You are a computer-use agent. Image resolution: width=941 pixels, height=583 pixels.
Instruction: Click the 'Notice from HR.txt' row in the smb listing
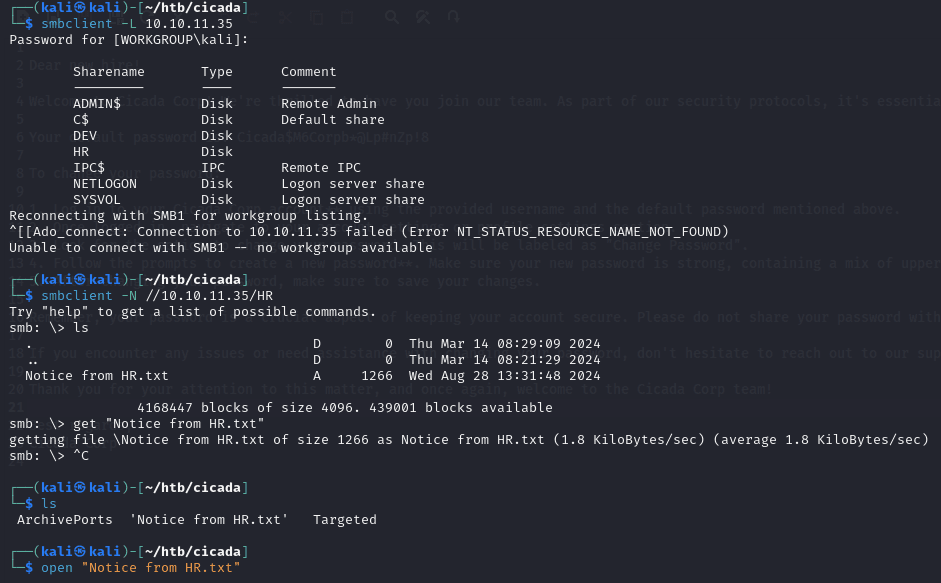(97, 376)
